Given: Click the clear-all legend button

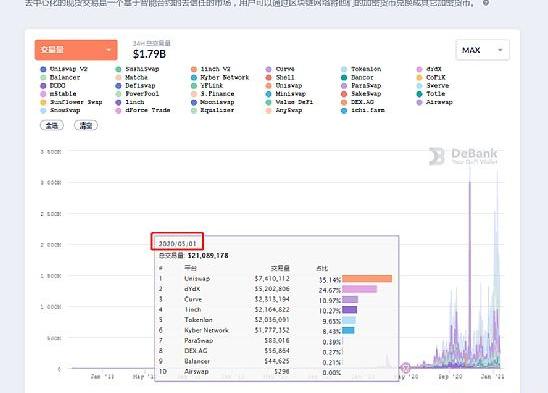Looking at the screenshot, I should pyautogui.click(x=86, y=125).
